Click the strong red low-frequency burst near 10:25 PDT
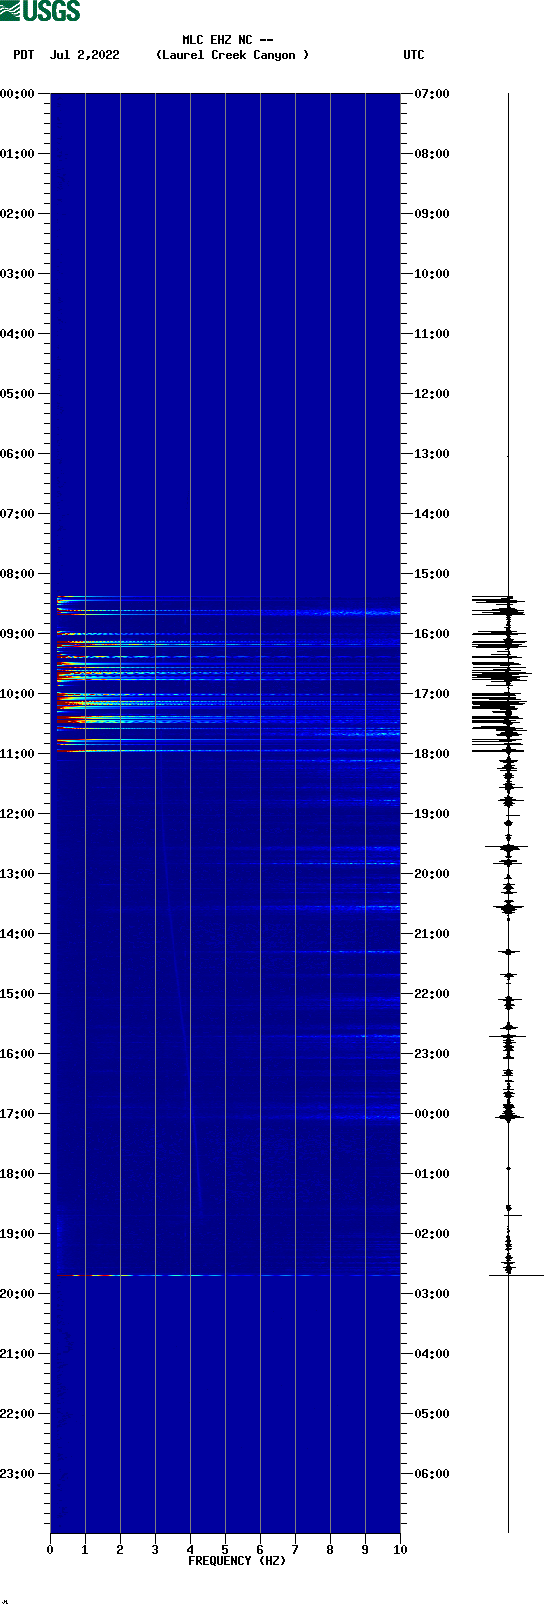Viewport: 552px width, 1613px height. (x=72, y=718)
